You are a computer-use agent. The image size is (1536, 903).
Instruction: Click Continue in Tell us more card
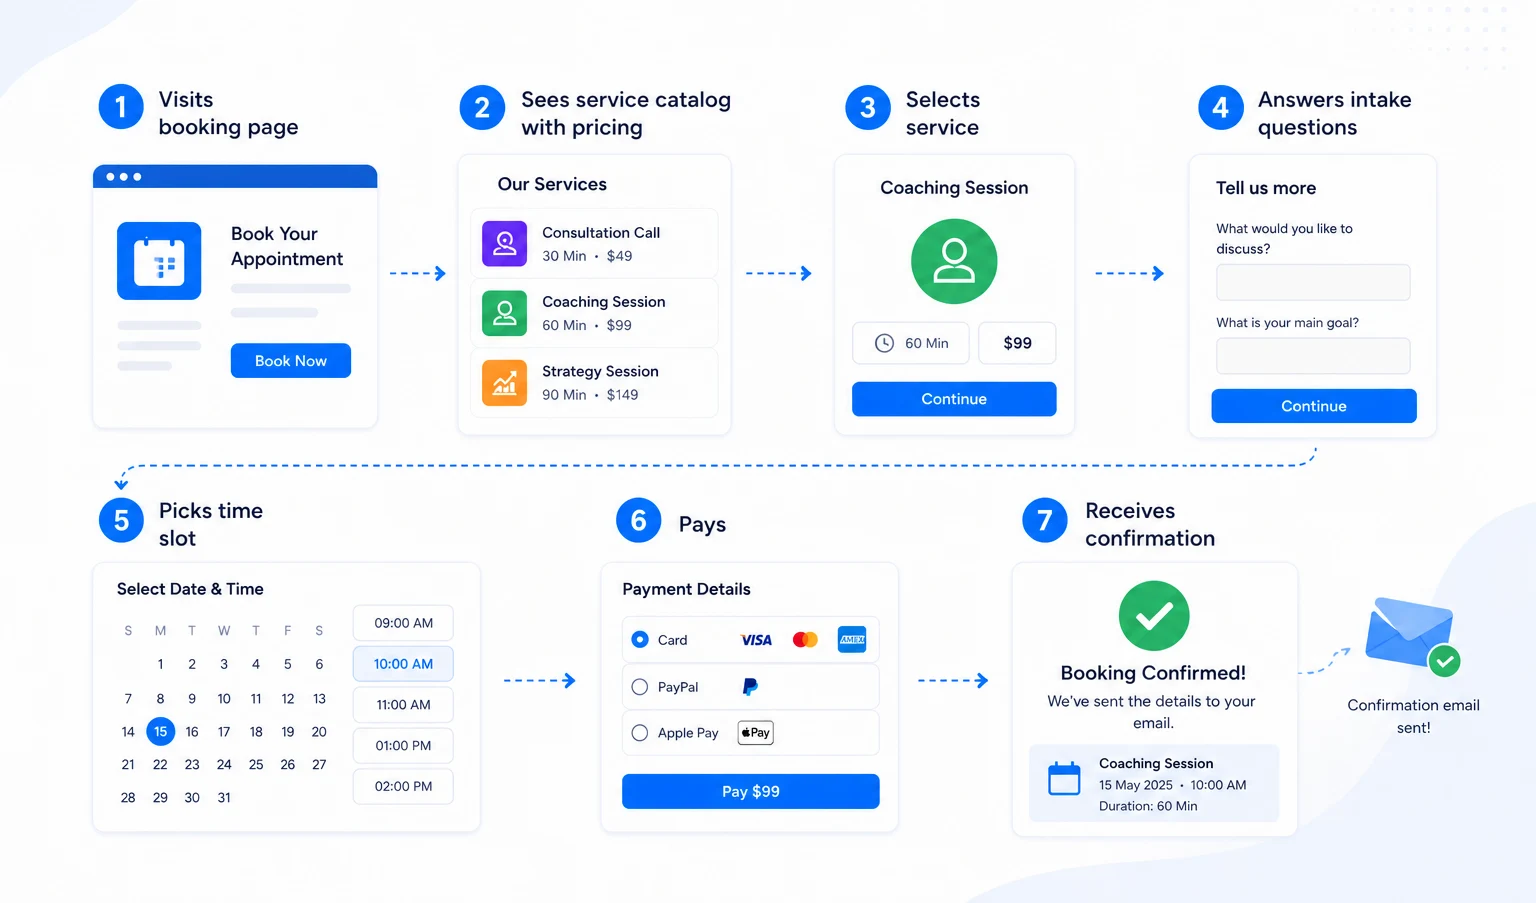[1314, 406]
